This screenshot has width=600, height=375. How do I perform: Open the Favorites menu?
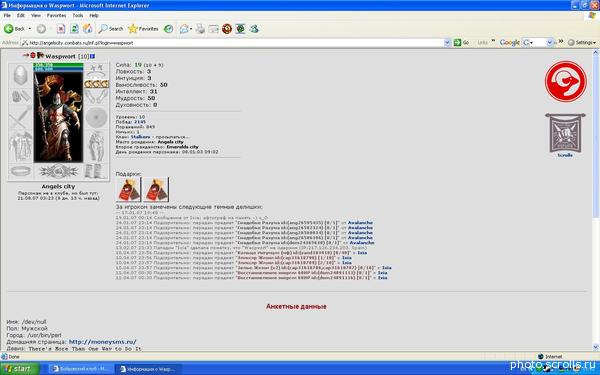pyautogui.click(x=56, y=15)
